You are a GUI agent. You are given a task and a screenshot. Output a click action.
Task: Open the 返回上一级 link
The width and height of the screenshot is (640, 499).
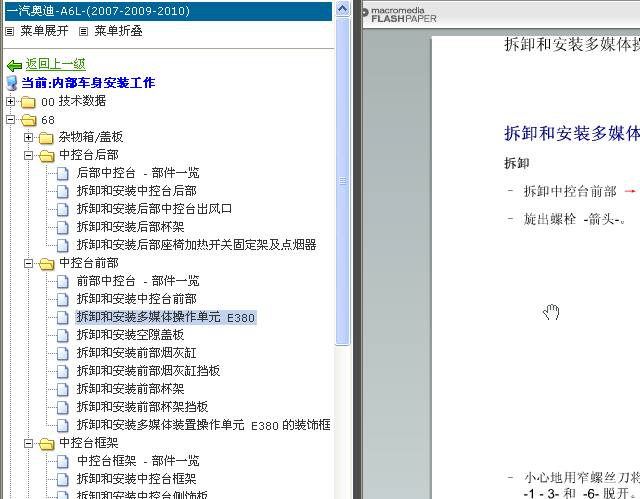click(x=56, y=64)
